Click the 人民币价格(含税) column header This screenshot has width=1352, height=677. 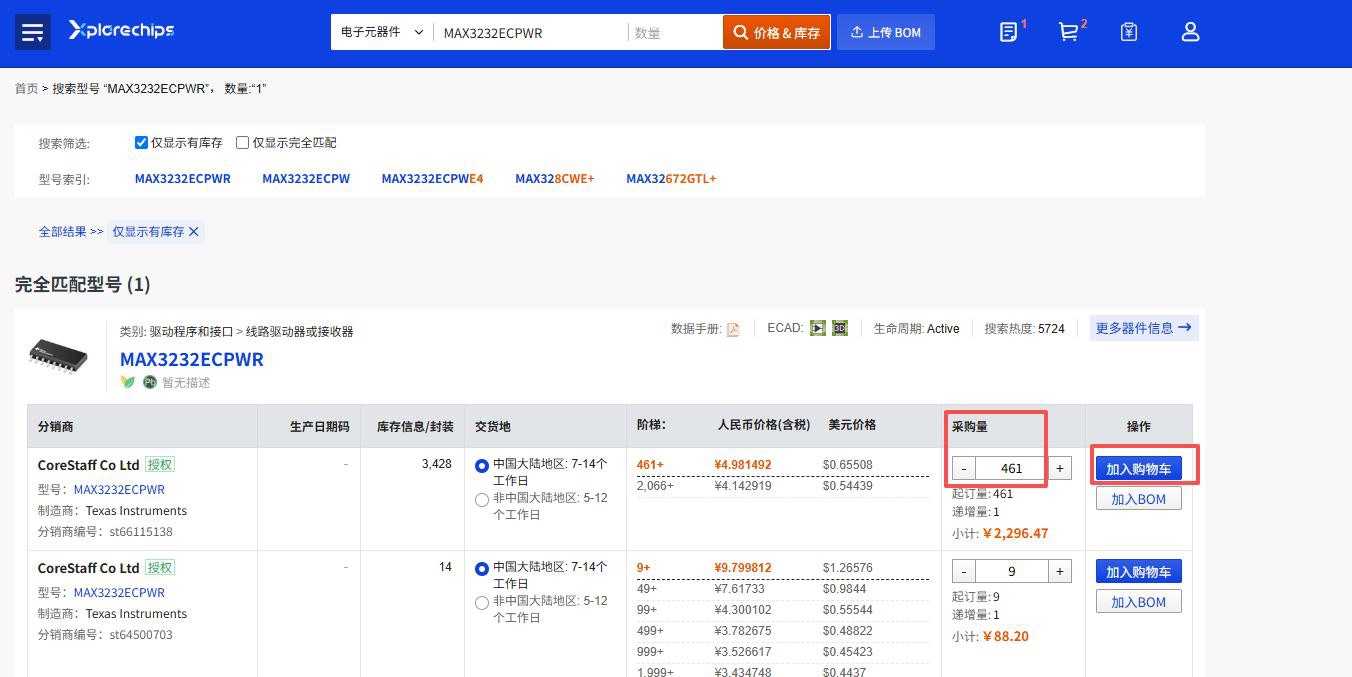tap(764, 425)
